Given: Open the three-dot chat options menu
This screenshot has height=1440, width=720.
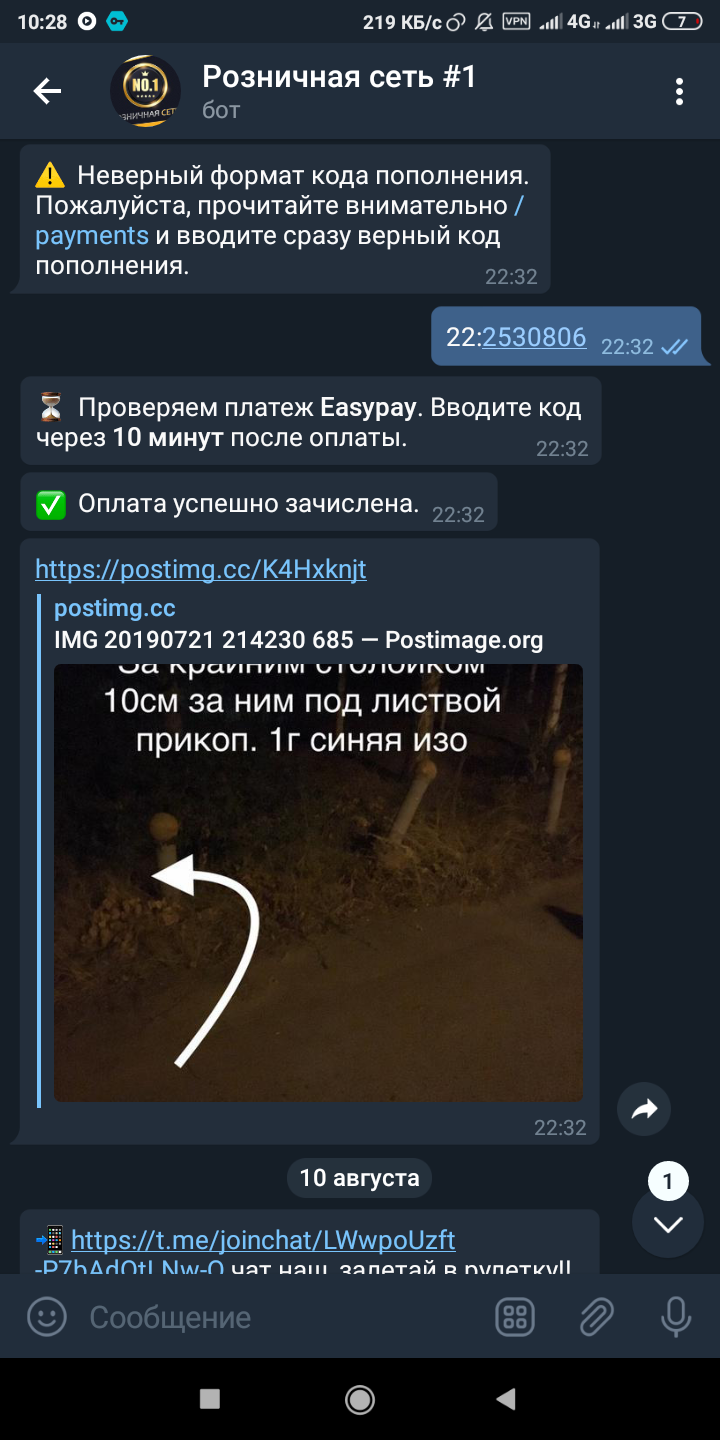Looking at the screenshot, I should pos(679,92).
